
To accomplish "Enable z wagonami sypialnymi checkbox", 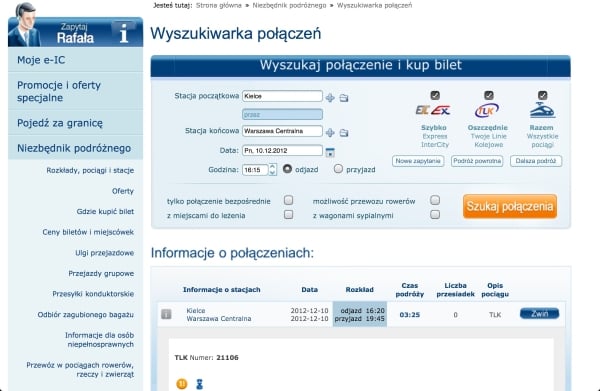I will tap(435, 214).
